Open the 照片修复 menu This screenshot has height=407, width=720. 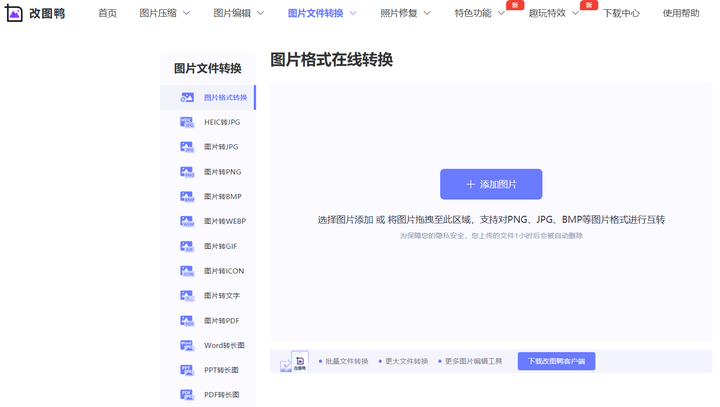(399, 13)
